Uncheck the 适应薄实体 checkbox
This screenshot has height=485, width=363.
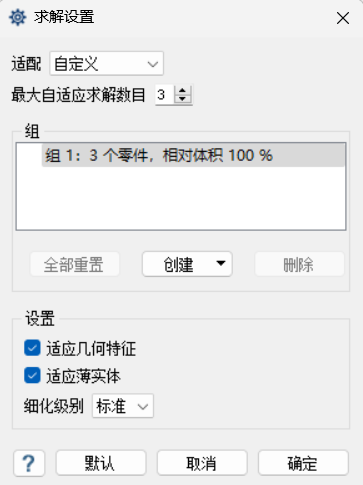tap(32, 376)
